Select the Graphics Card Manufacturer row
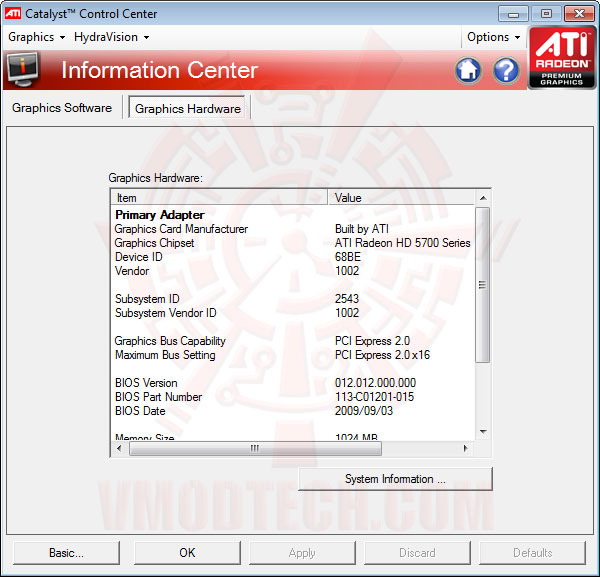 [x=293, y=229]
